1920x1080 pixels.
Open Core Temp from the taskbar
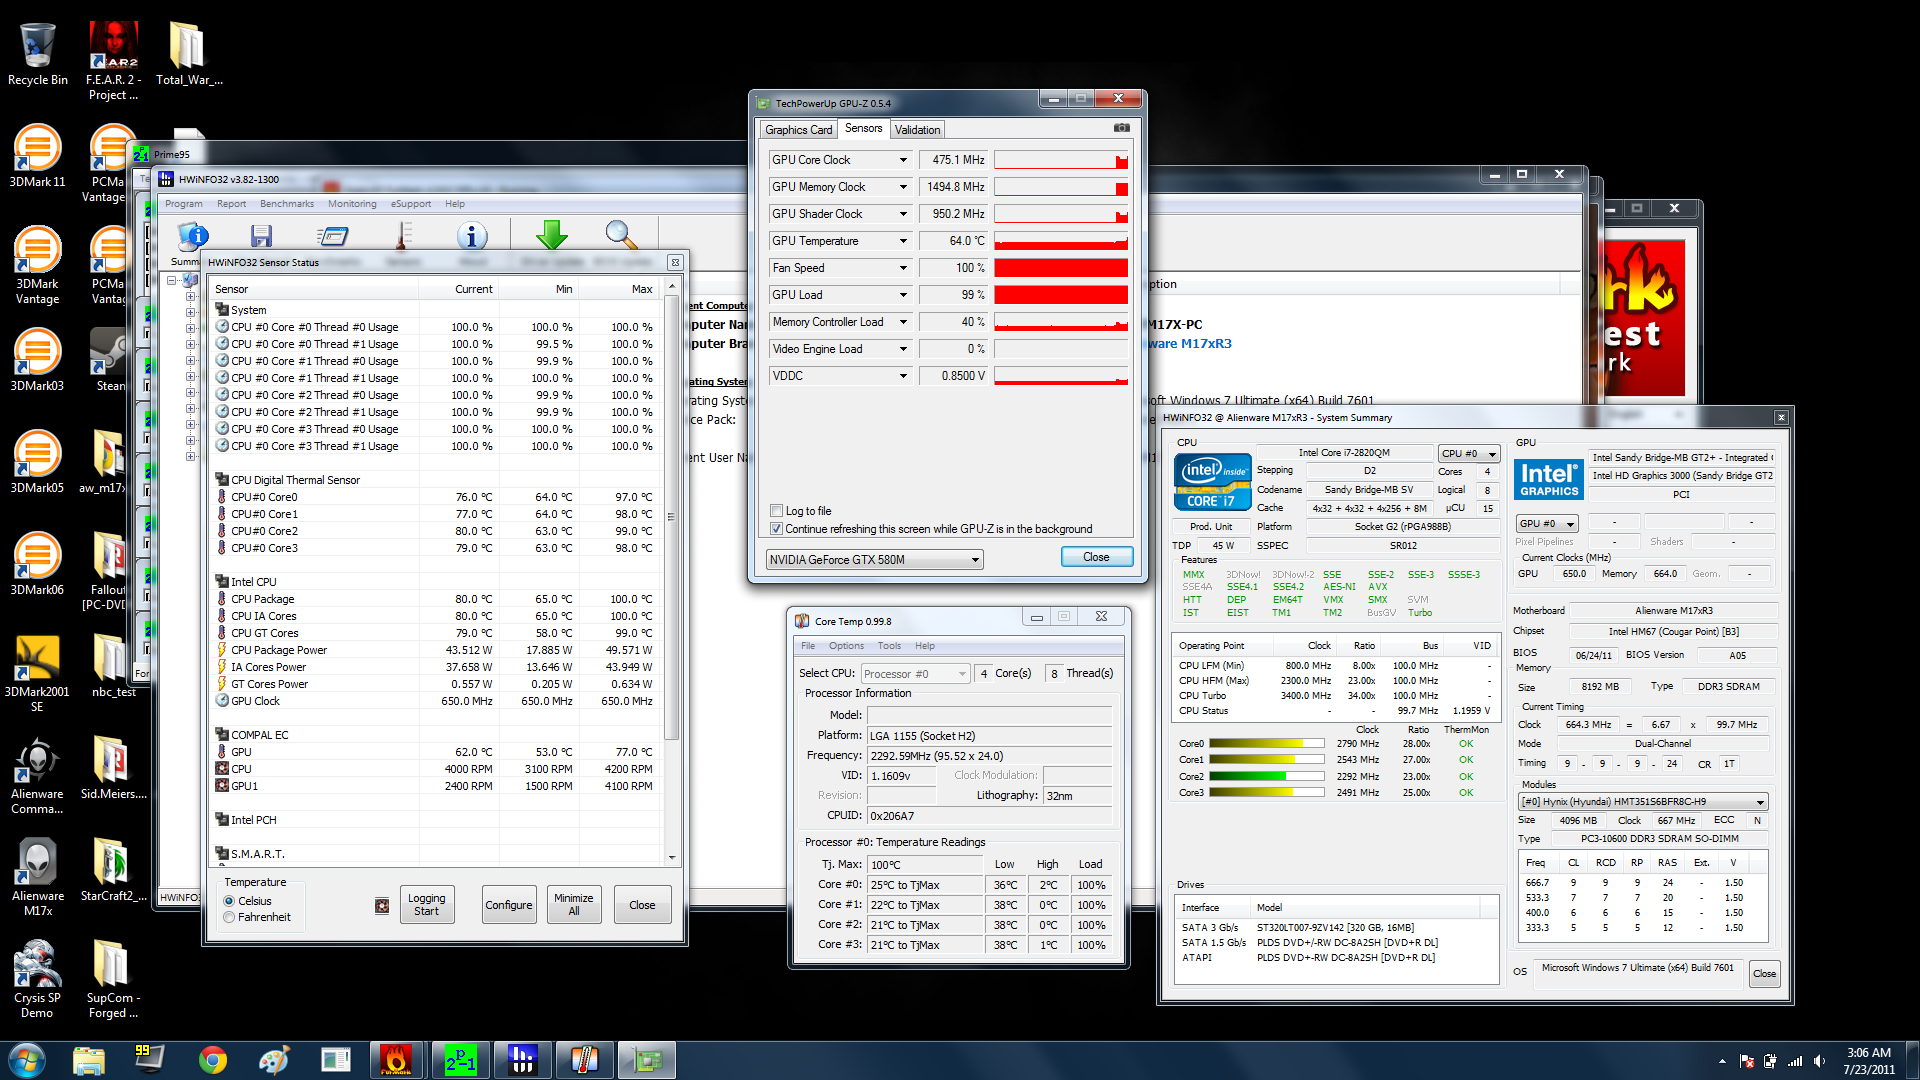coord(584,1060)
